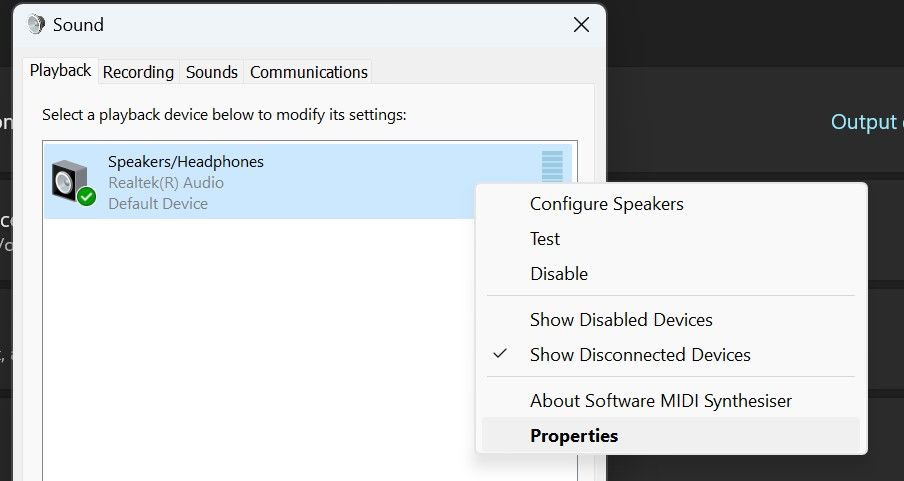Go to the Communications tab
The width and height of the screenshot is (904, 481).
click(309, 72)
